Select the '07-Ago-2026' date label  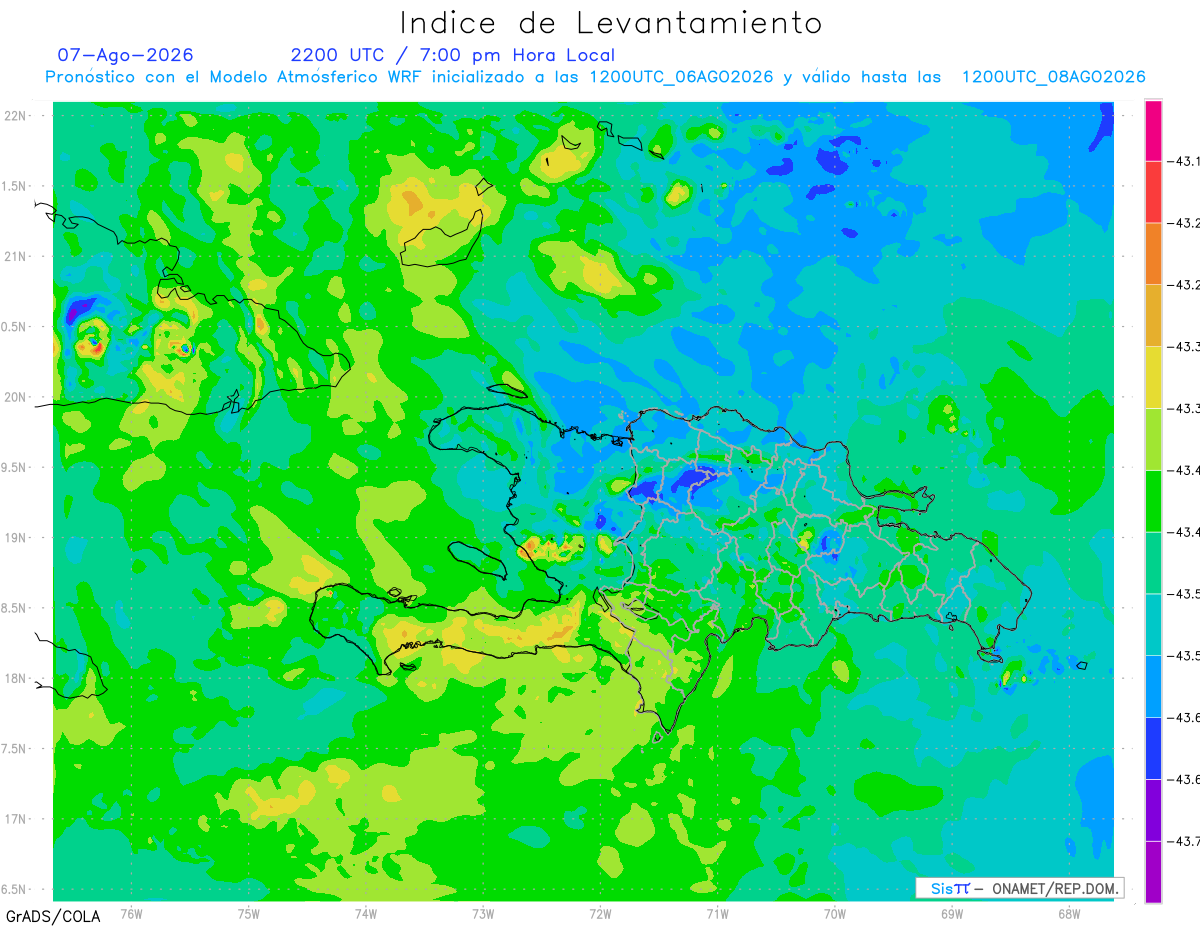[125, 55]
